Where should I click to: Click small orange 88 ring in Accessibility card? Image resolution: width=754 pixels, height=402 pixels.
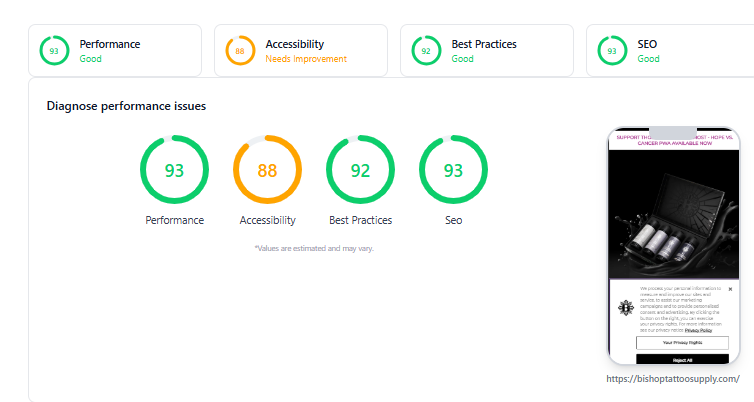pyautogui.click(x=240, y=50)
